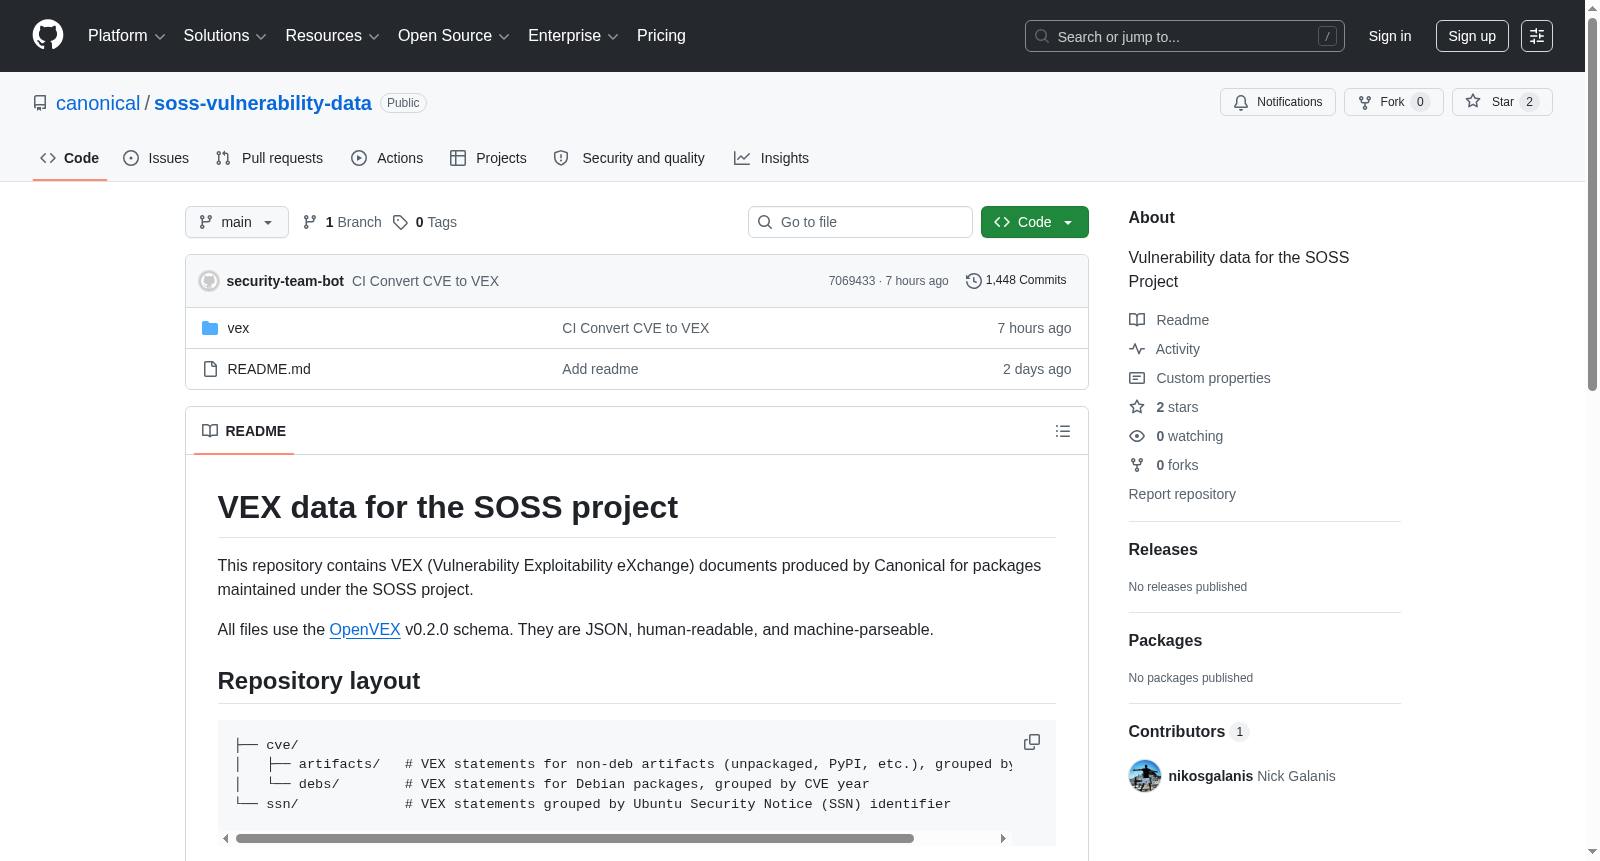Click the note icon beside Custom properties
The height and width of the screenshot is (861, 1600).
click(1137, 378)
